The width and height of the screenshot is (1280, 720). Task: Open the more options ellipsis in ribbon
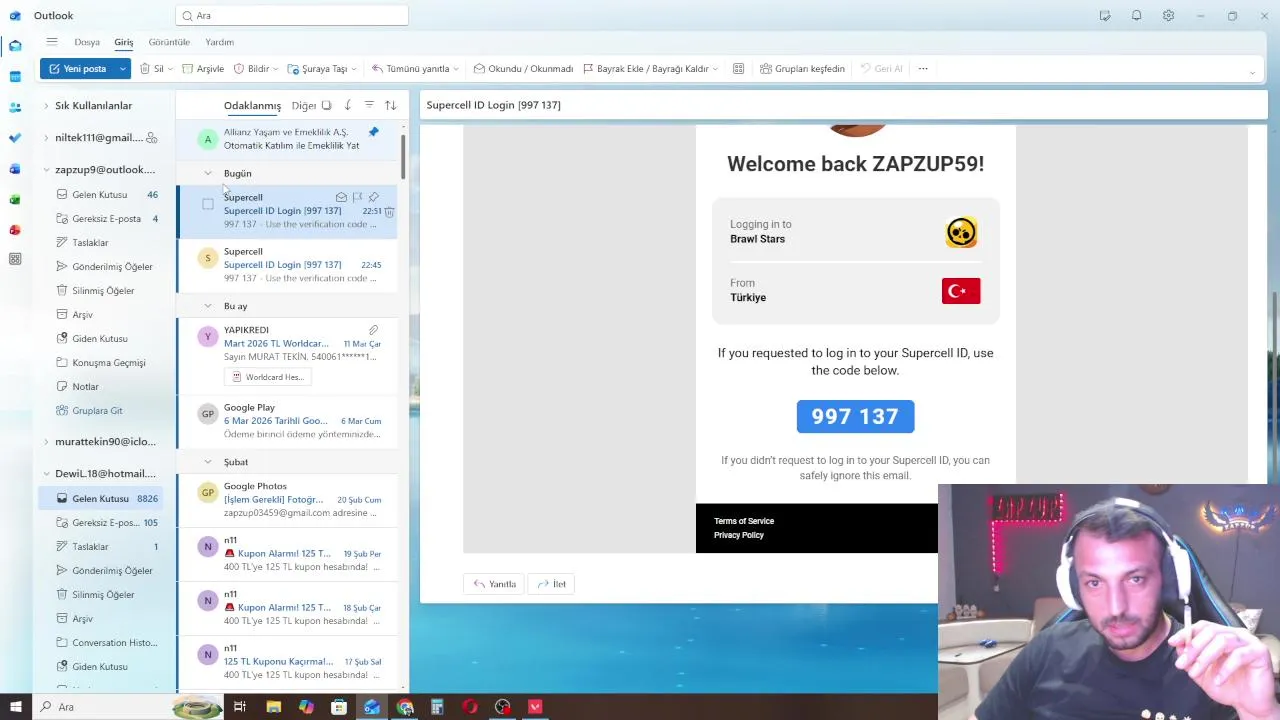pyautogui.click(x=922, y=69)
